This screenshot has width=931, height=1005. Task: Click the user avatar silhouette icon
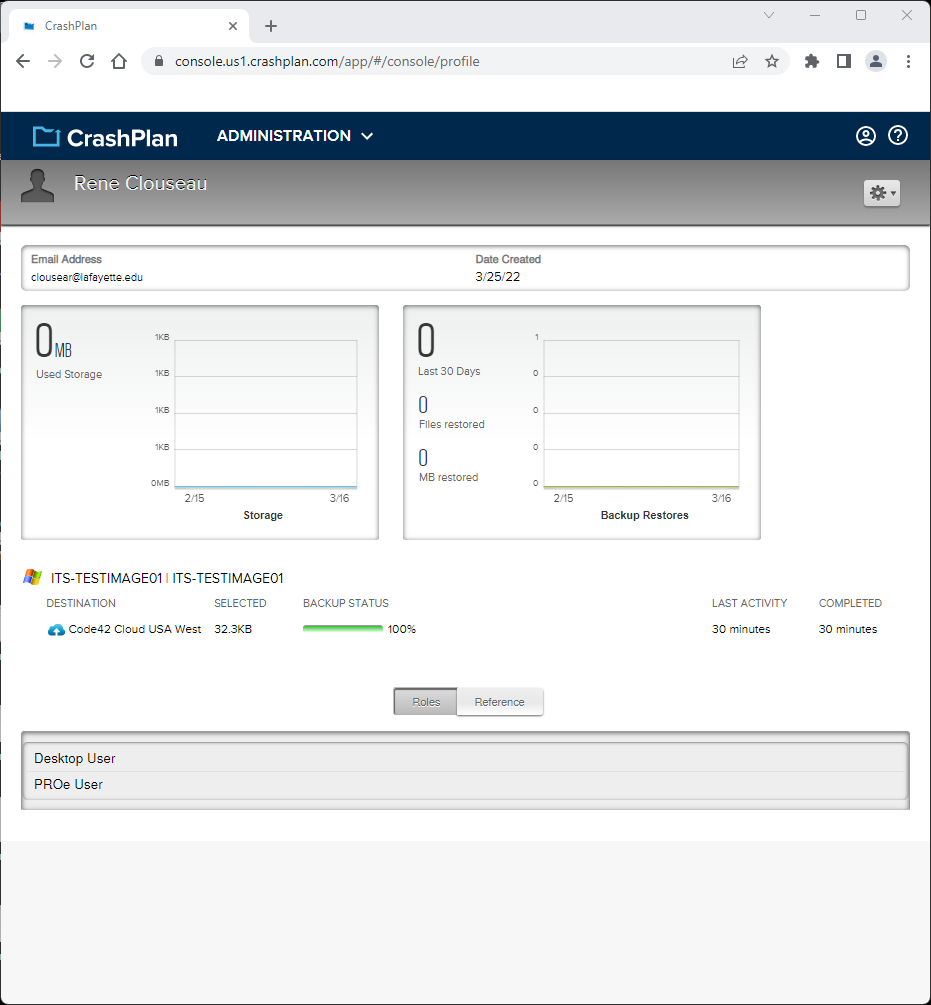pyautogui.click(x=37, y=186)
